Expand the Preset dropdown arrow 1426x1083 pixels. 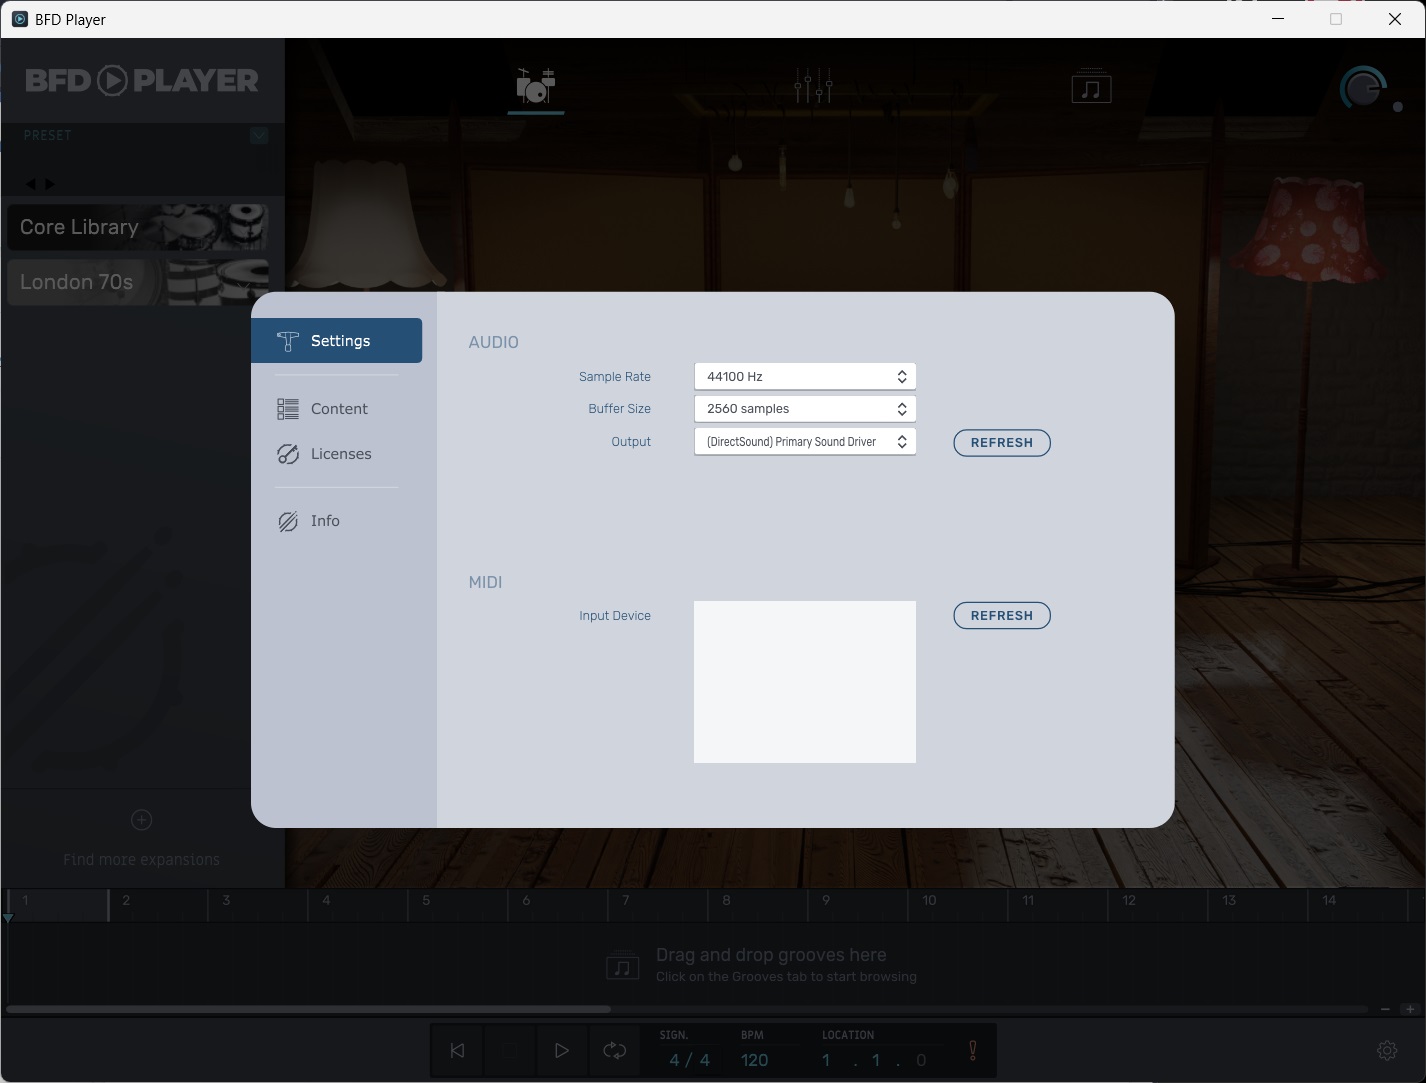[x=259, y=135]
